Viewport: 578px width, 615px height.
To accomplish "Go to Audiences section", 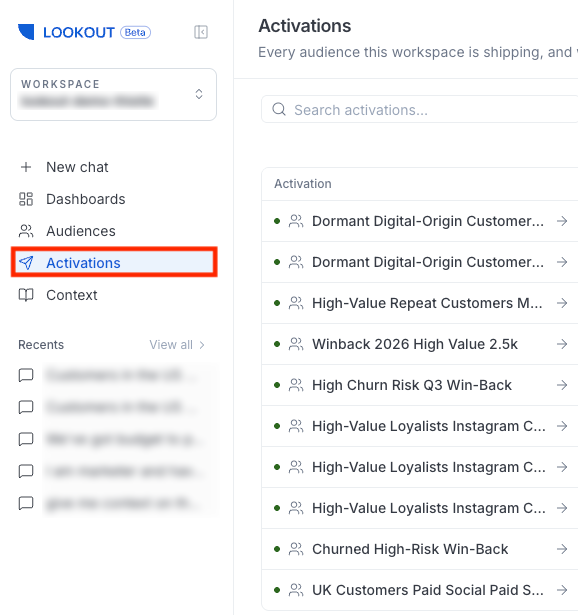I will 81,231.
